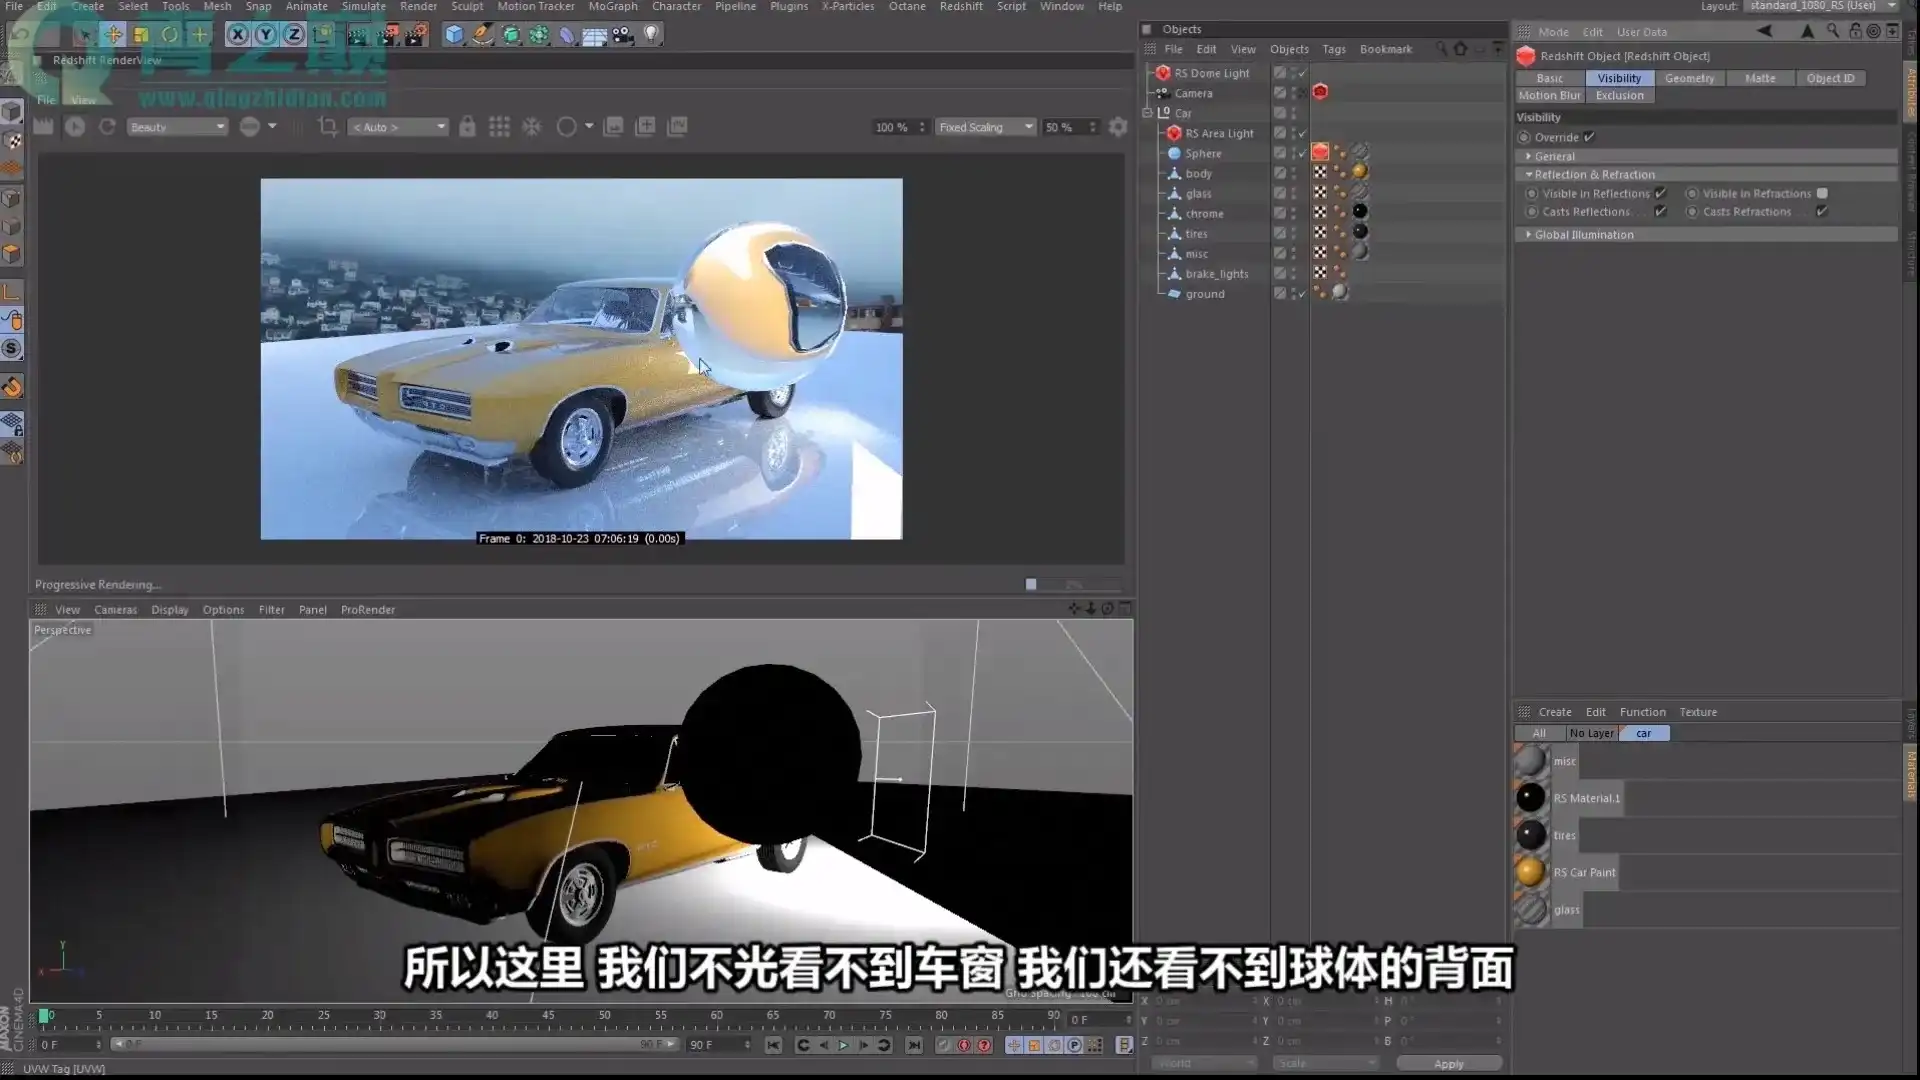The height and width of the screenshot is (1080, 1920).
Task: Click the compositing tag on the body object
Action: click(1321, 172)
